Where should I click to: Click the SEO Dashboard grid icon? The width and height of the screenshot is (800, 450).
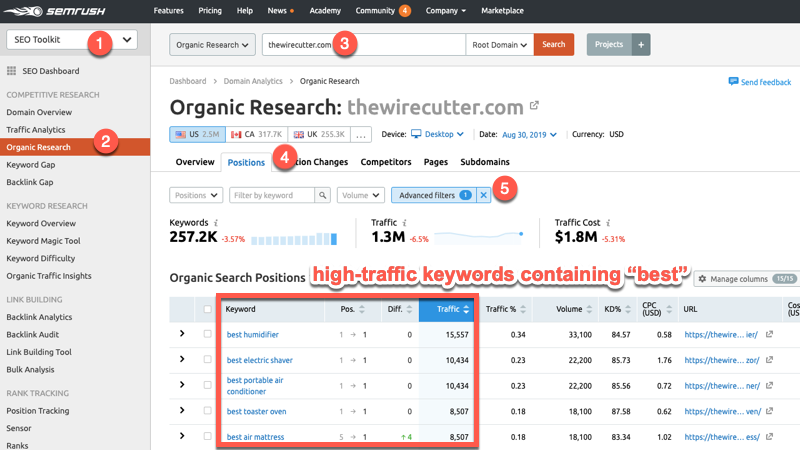click(x=12, y=71)
